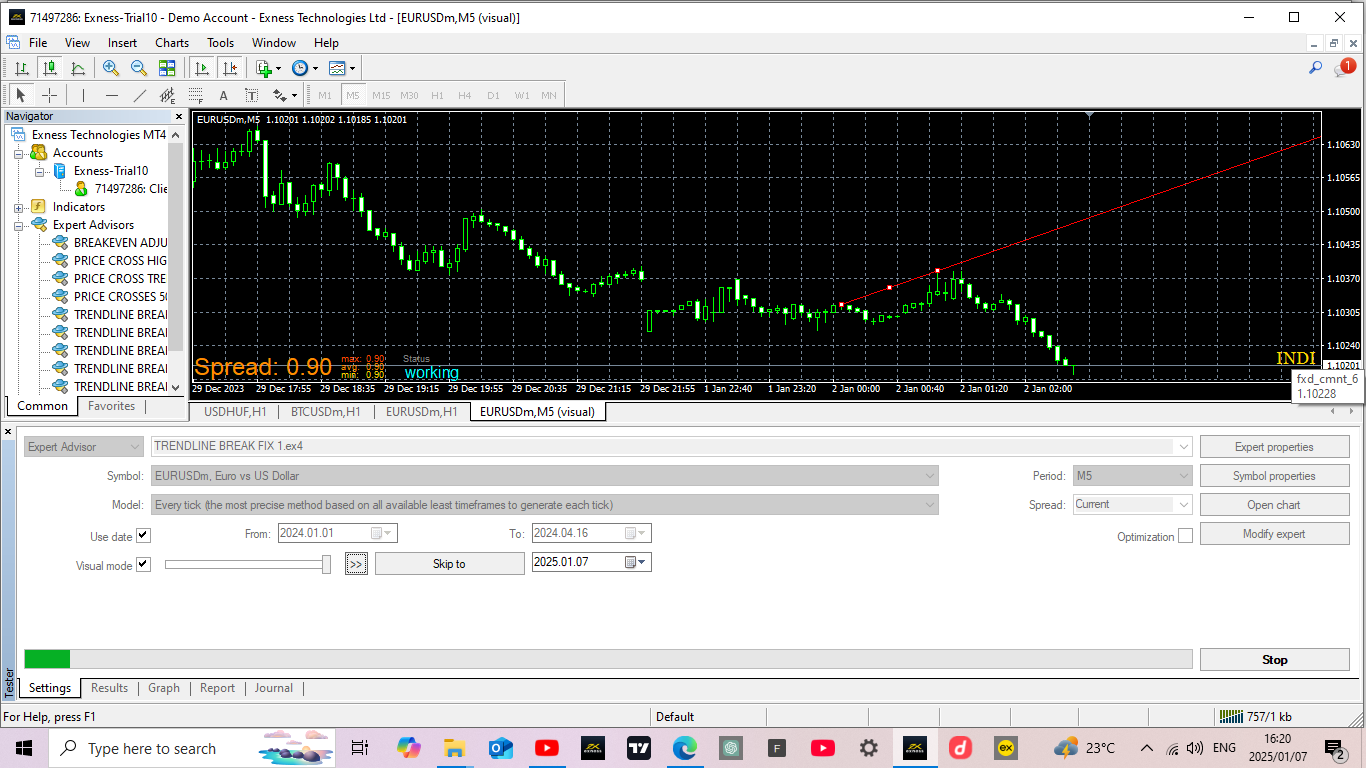Tile windows using the colored grid icon
Screen dimensions: 1366x768
167,68
